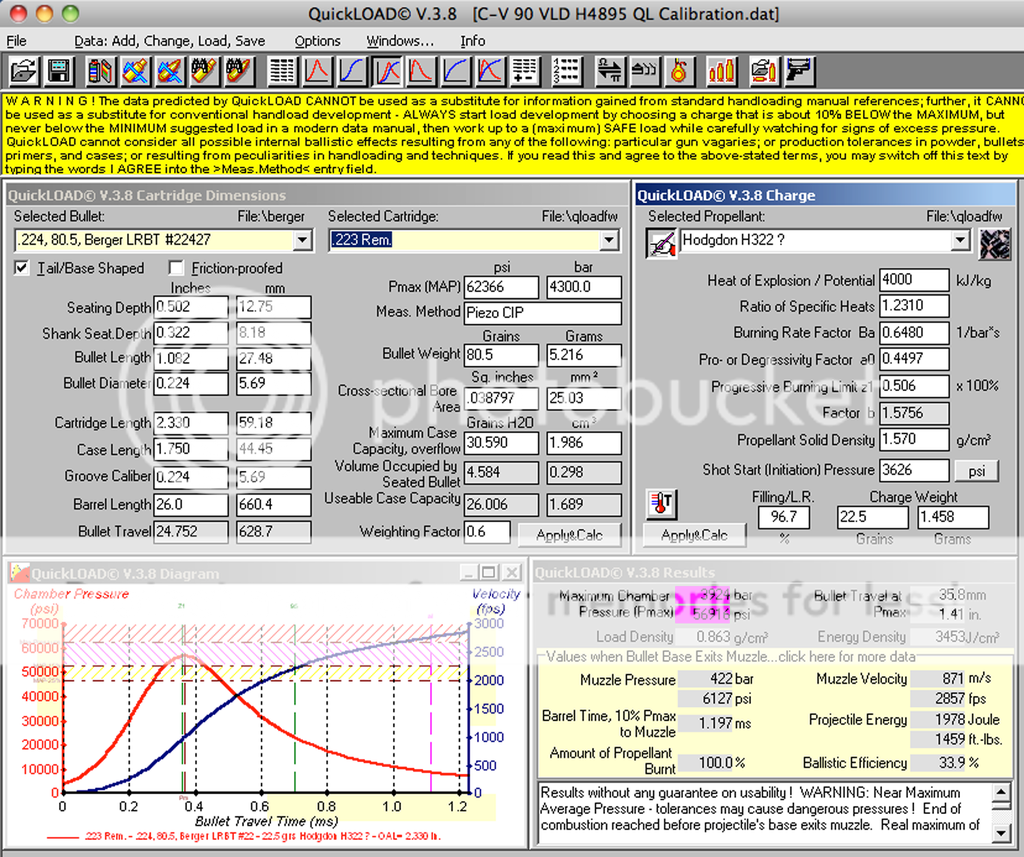
Task: Expand the Selected Bullet dropdown
Action: click(303, 241)
